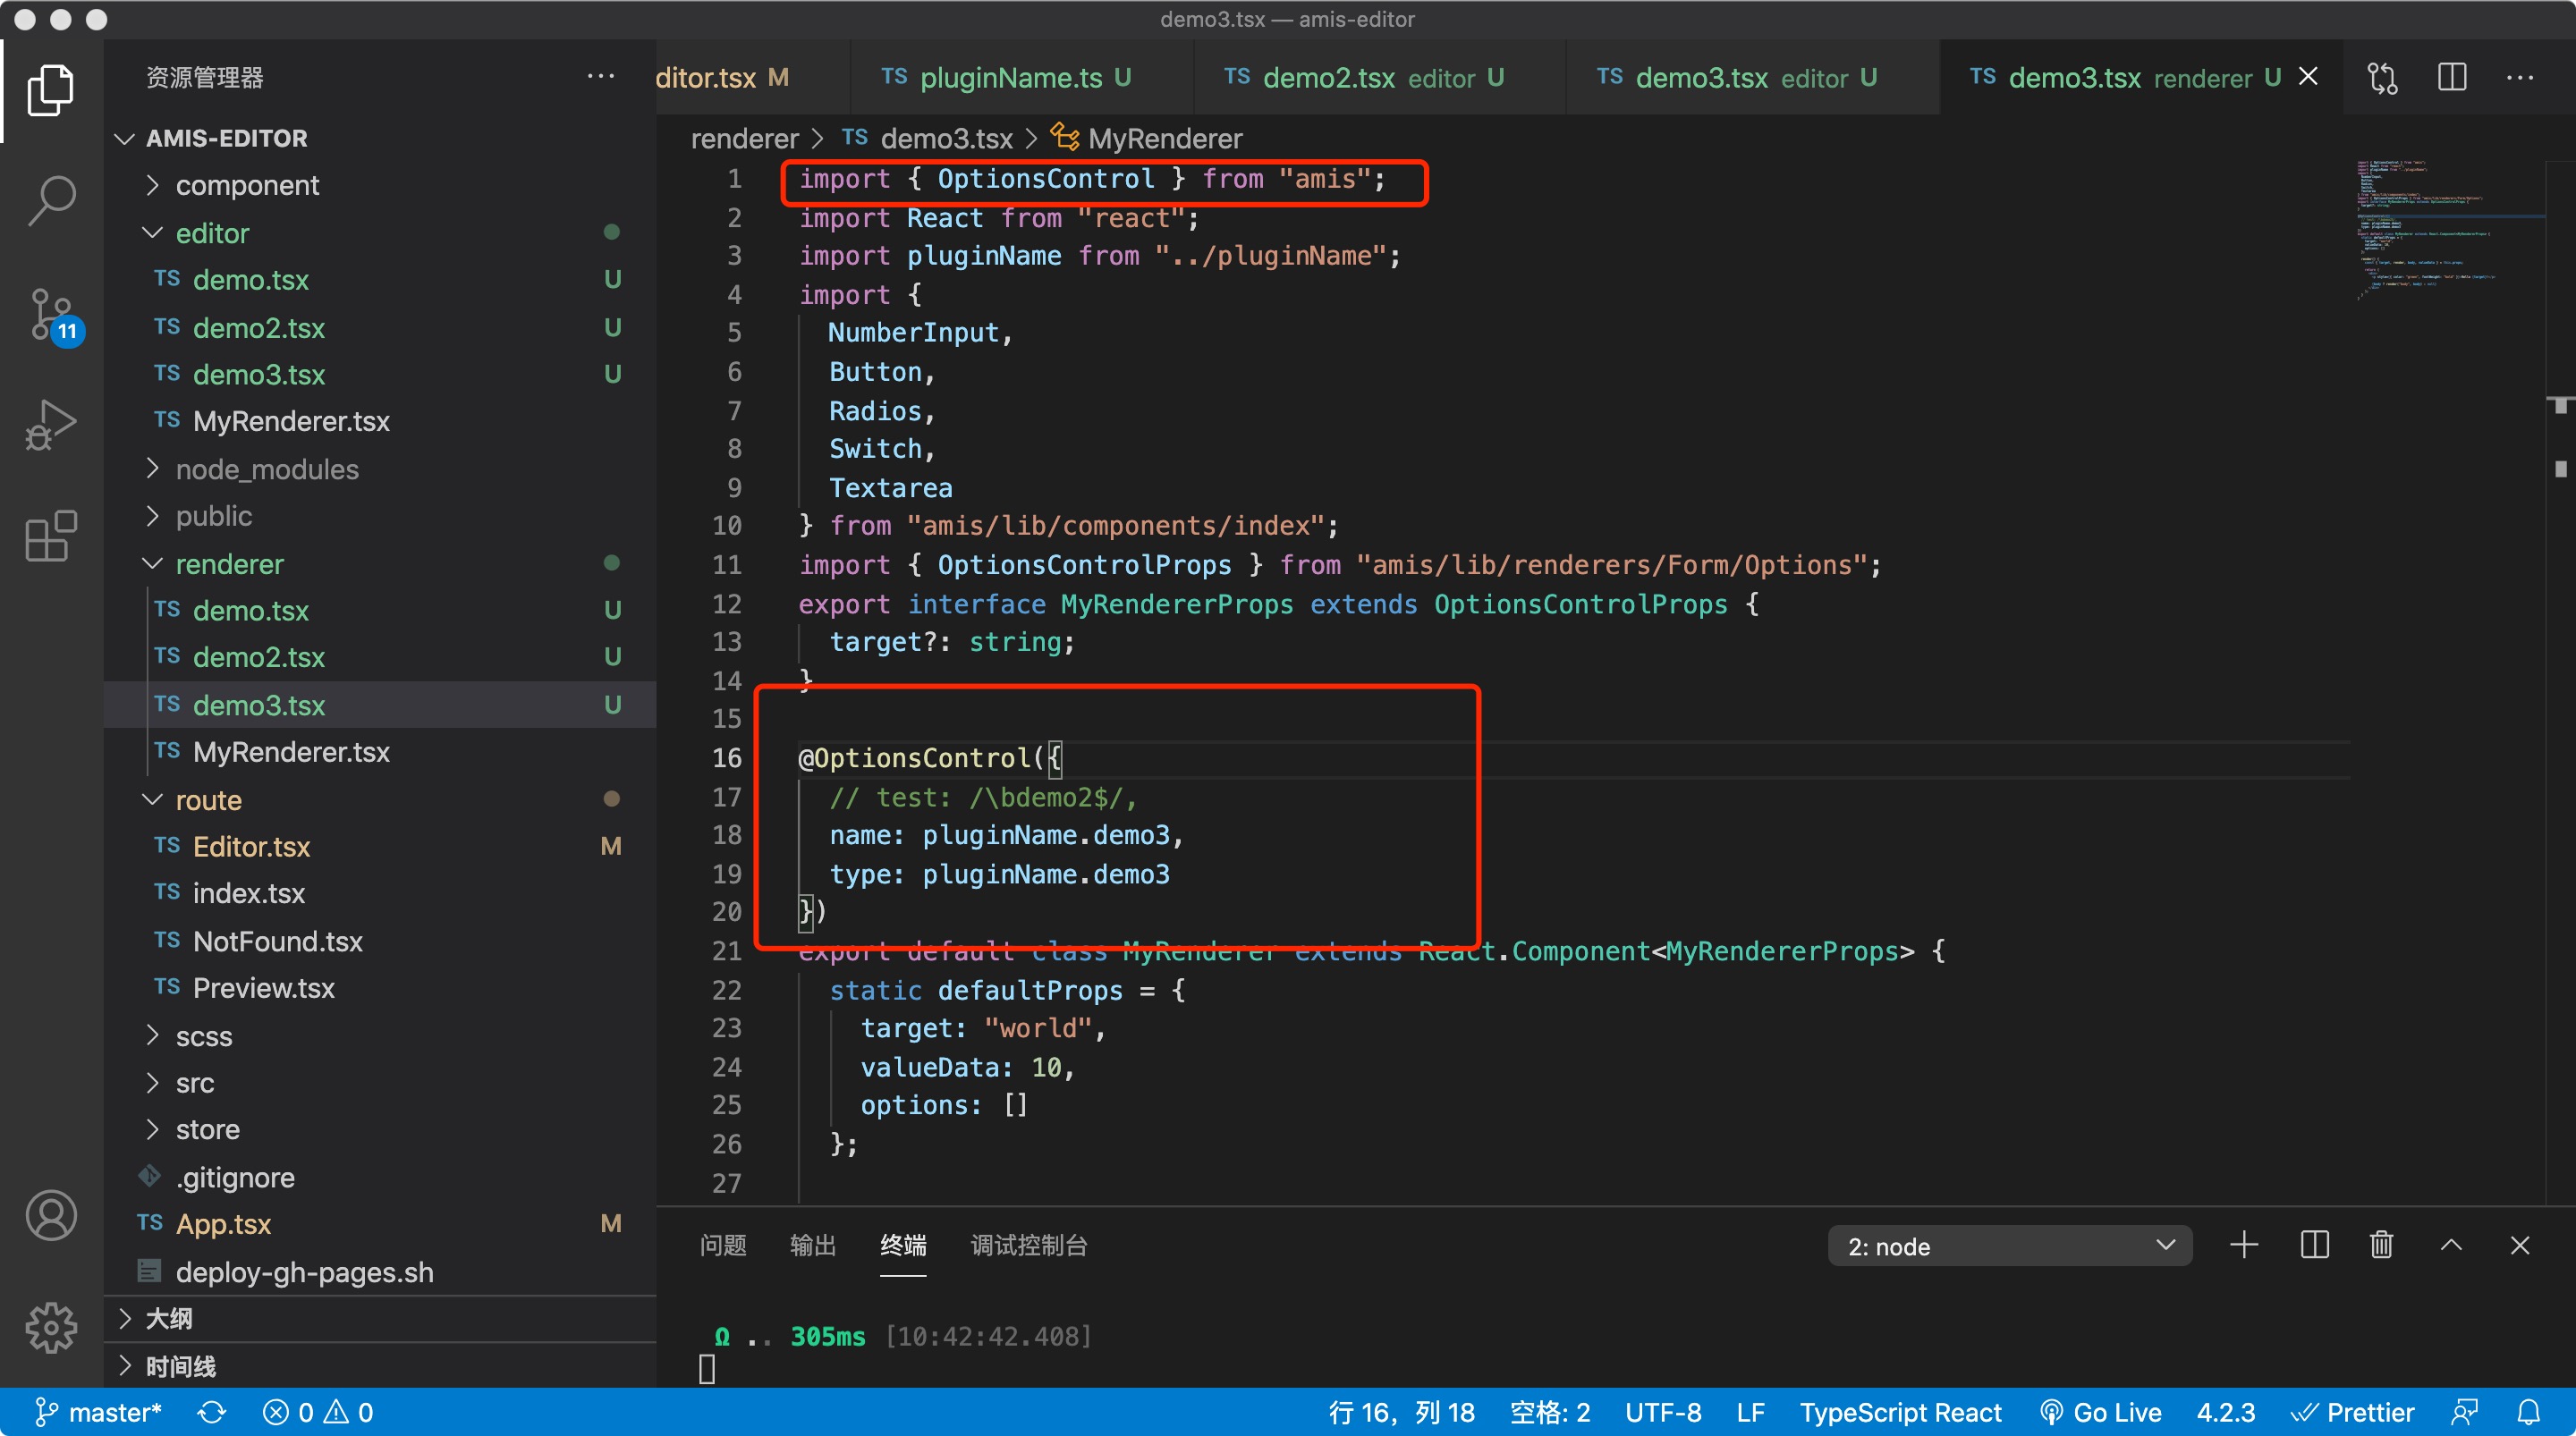This screenshot has width=2576, height=1436.
Task: Open Source Control with 11 changes
Action: point(51,314)
